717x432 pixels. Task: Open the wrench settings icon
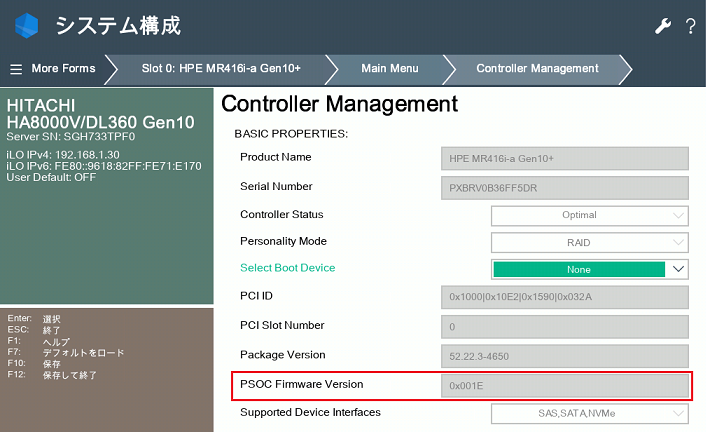(663, 26)
